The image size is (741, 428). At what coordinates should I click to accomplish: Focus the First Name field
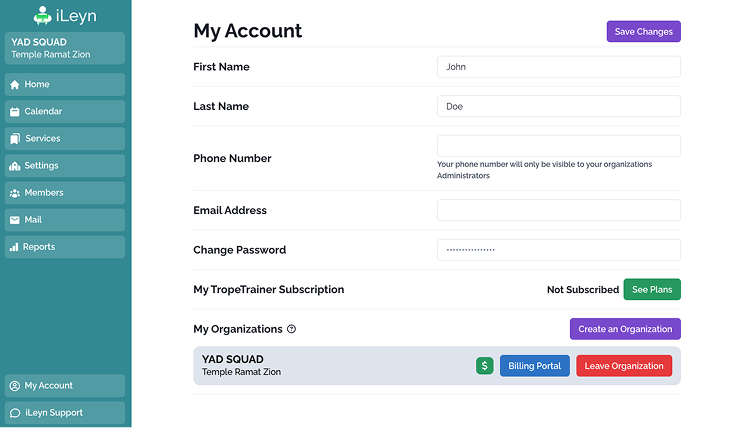tap(559, 67)
